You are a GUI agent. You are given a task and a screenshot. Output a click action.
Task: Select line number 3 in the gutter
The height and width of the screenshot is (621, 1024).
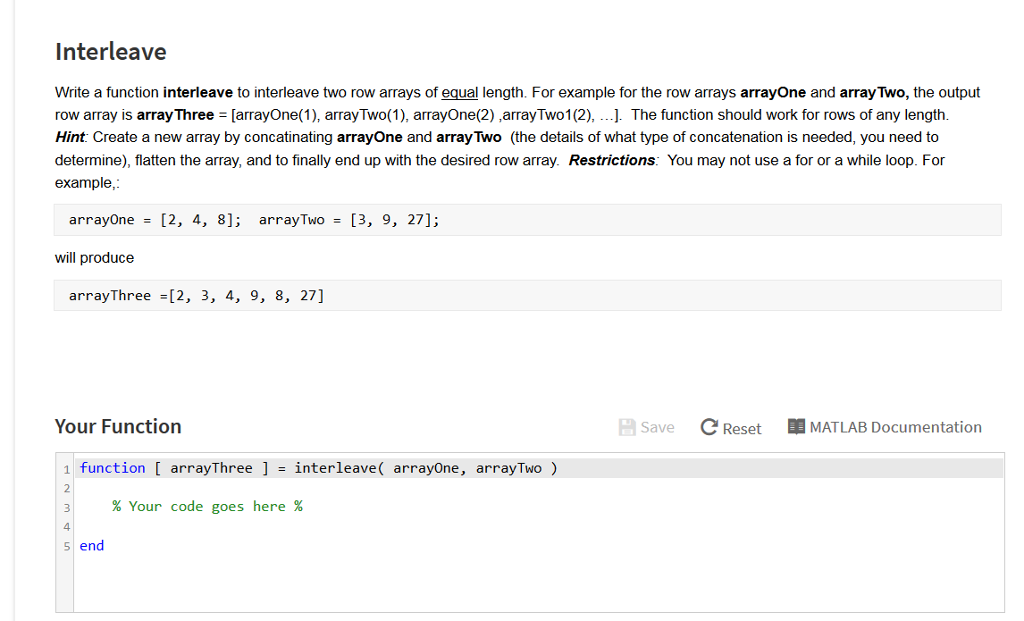tap(66, 506)
